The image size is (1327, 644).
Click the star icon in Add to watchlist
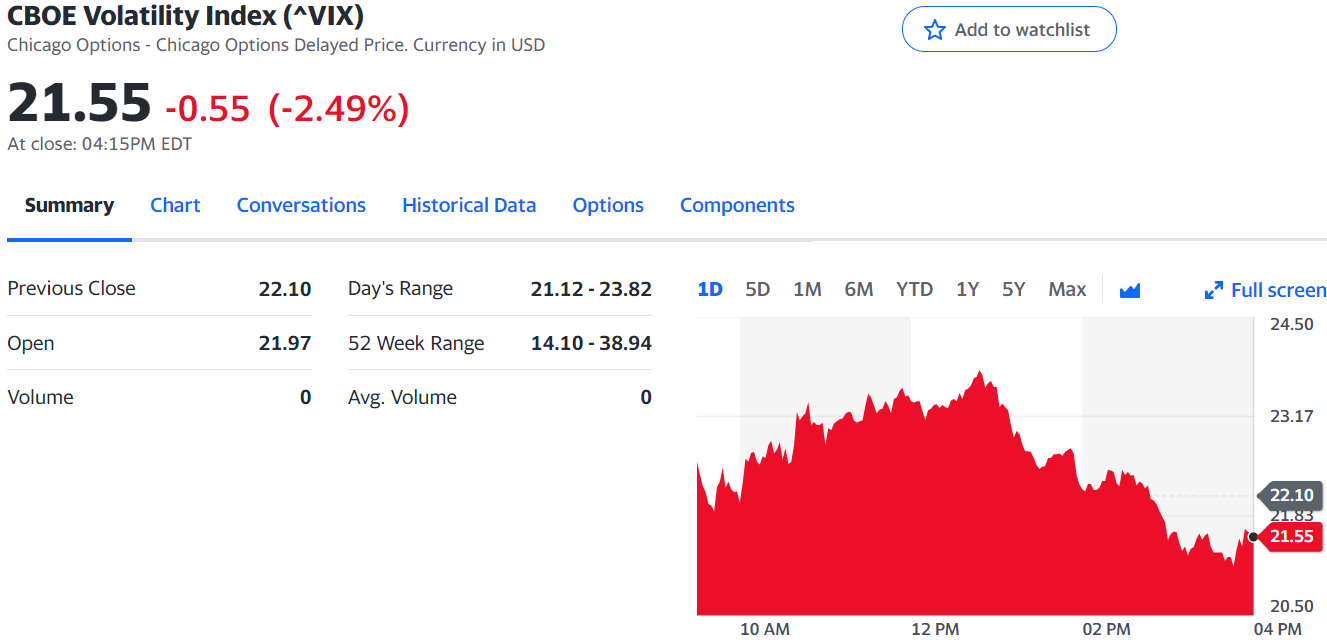pyautogui.click(x=935, y=30)
